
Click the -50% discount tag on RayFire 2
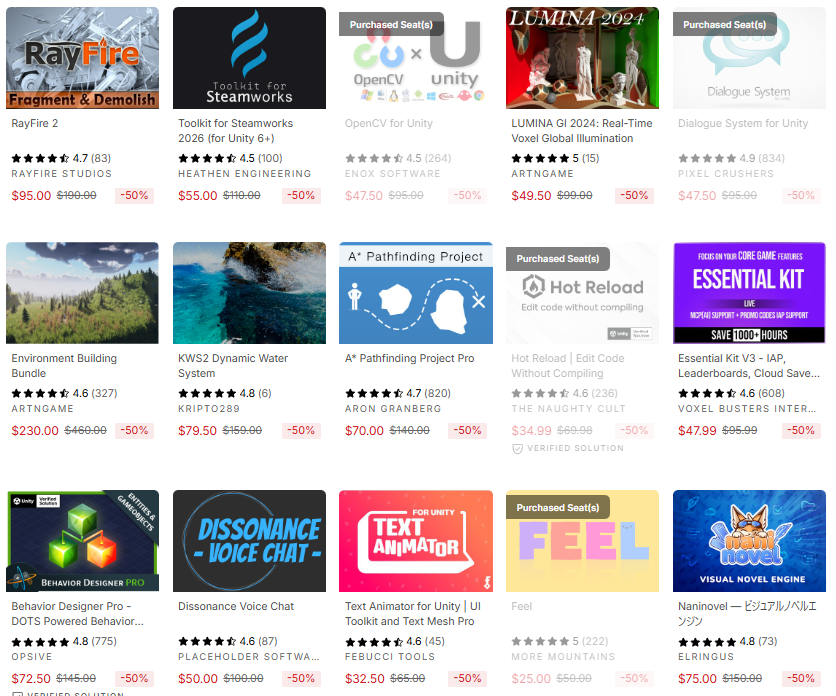tap(134, 196)
